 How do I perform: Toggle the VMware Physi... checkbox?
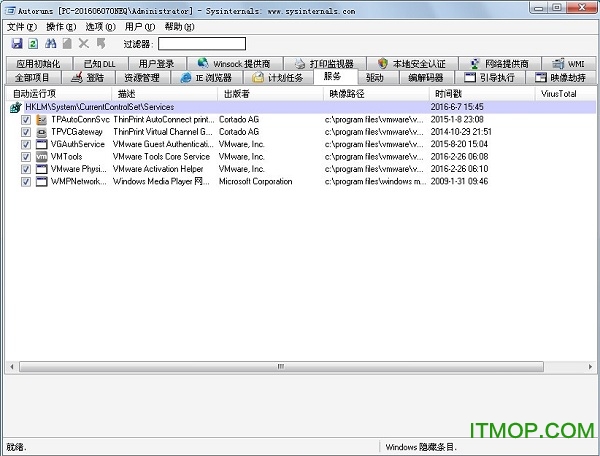click(26, 169)
